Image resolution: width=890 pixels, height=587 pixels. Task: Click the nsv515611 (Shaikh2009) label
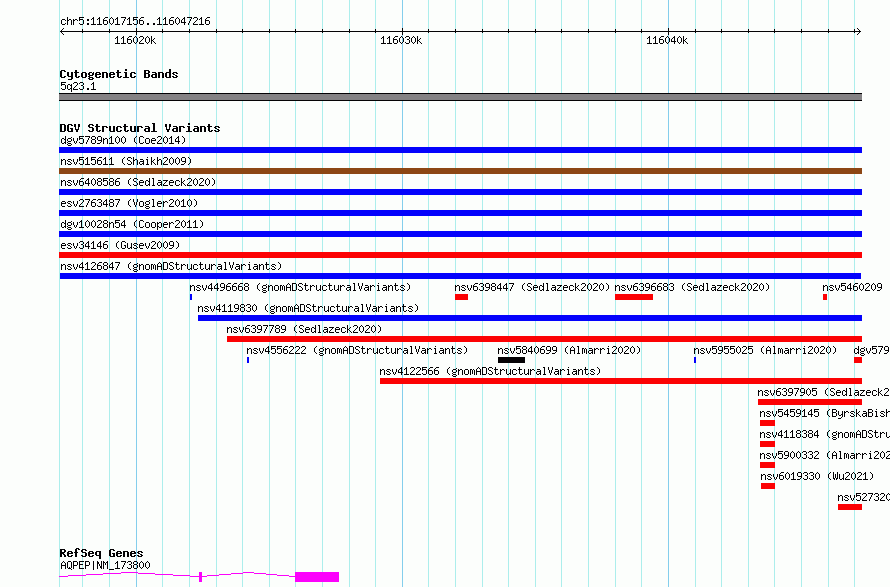click(x=126, y=161)
